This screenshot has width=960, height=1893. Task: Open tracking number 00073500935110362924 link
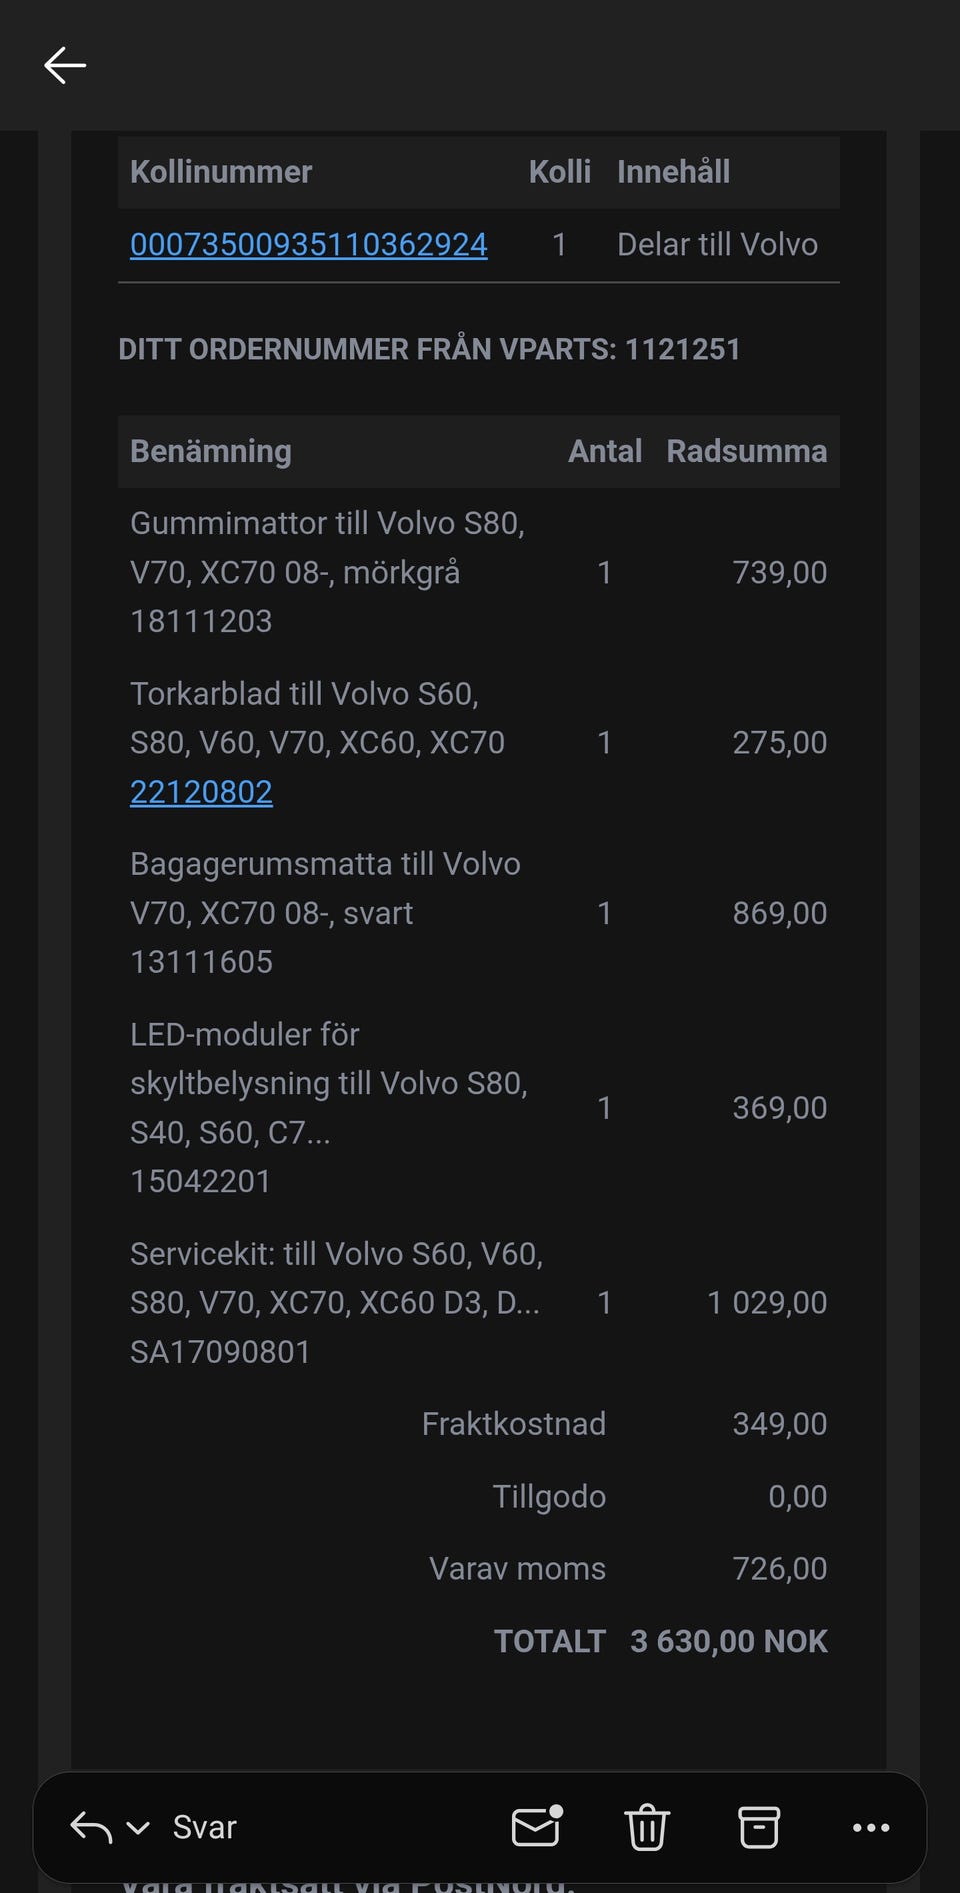pyautogui.click(x=308, y=245)
